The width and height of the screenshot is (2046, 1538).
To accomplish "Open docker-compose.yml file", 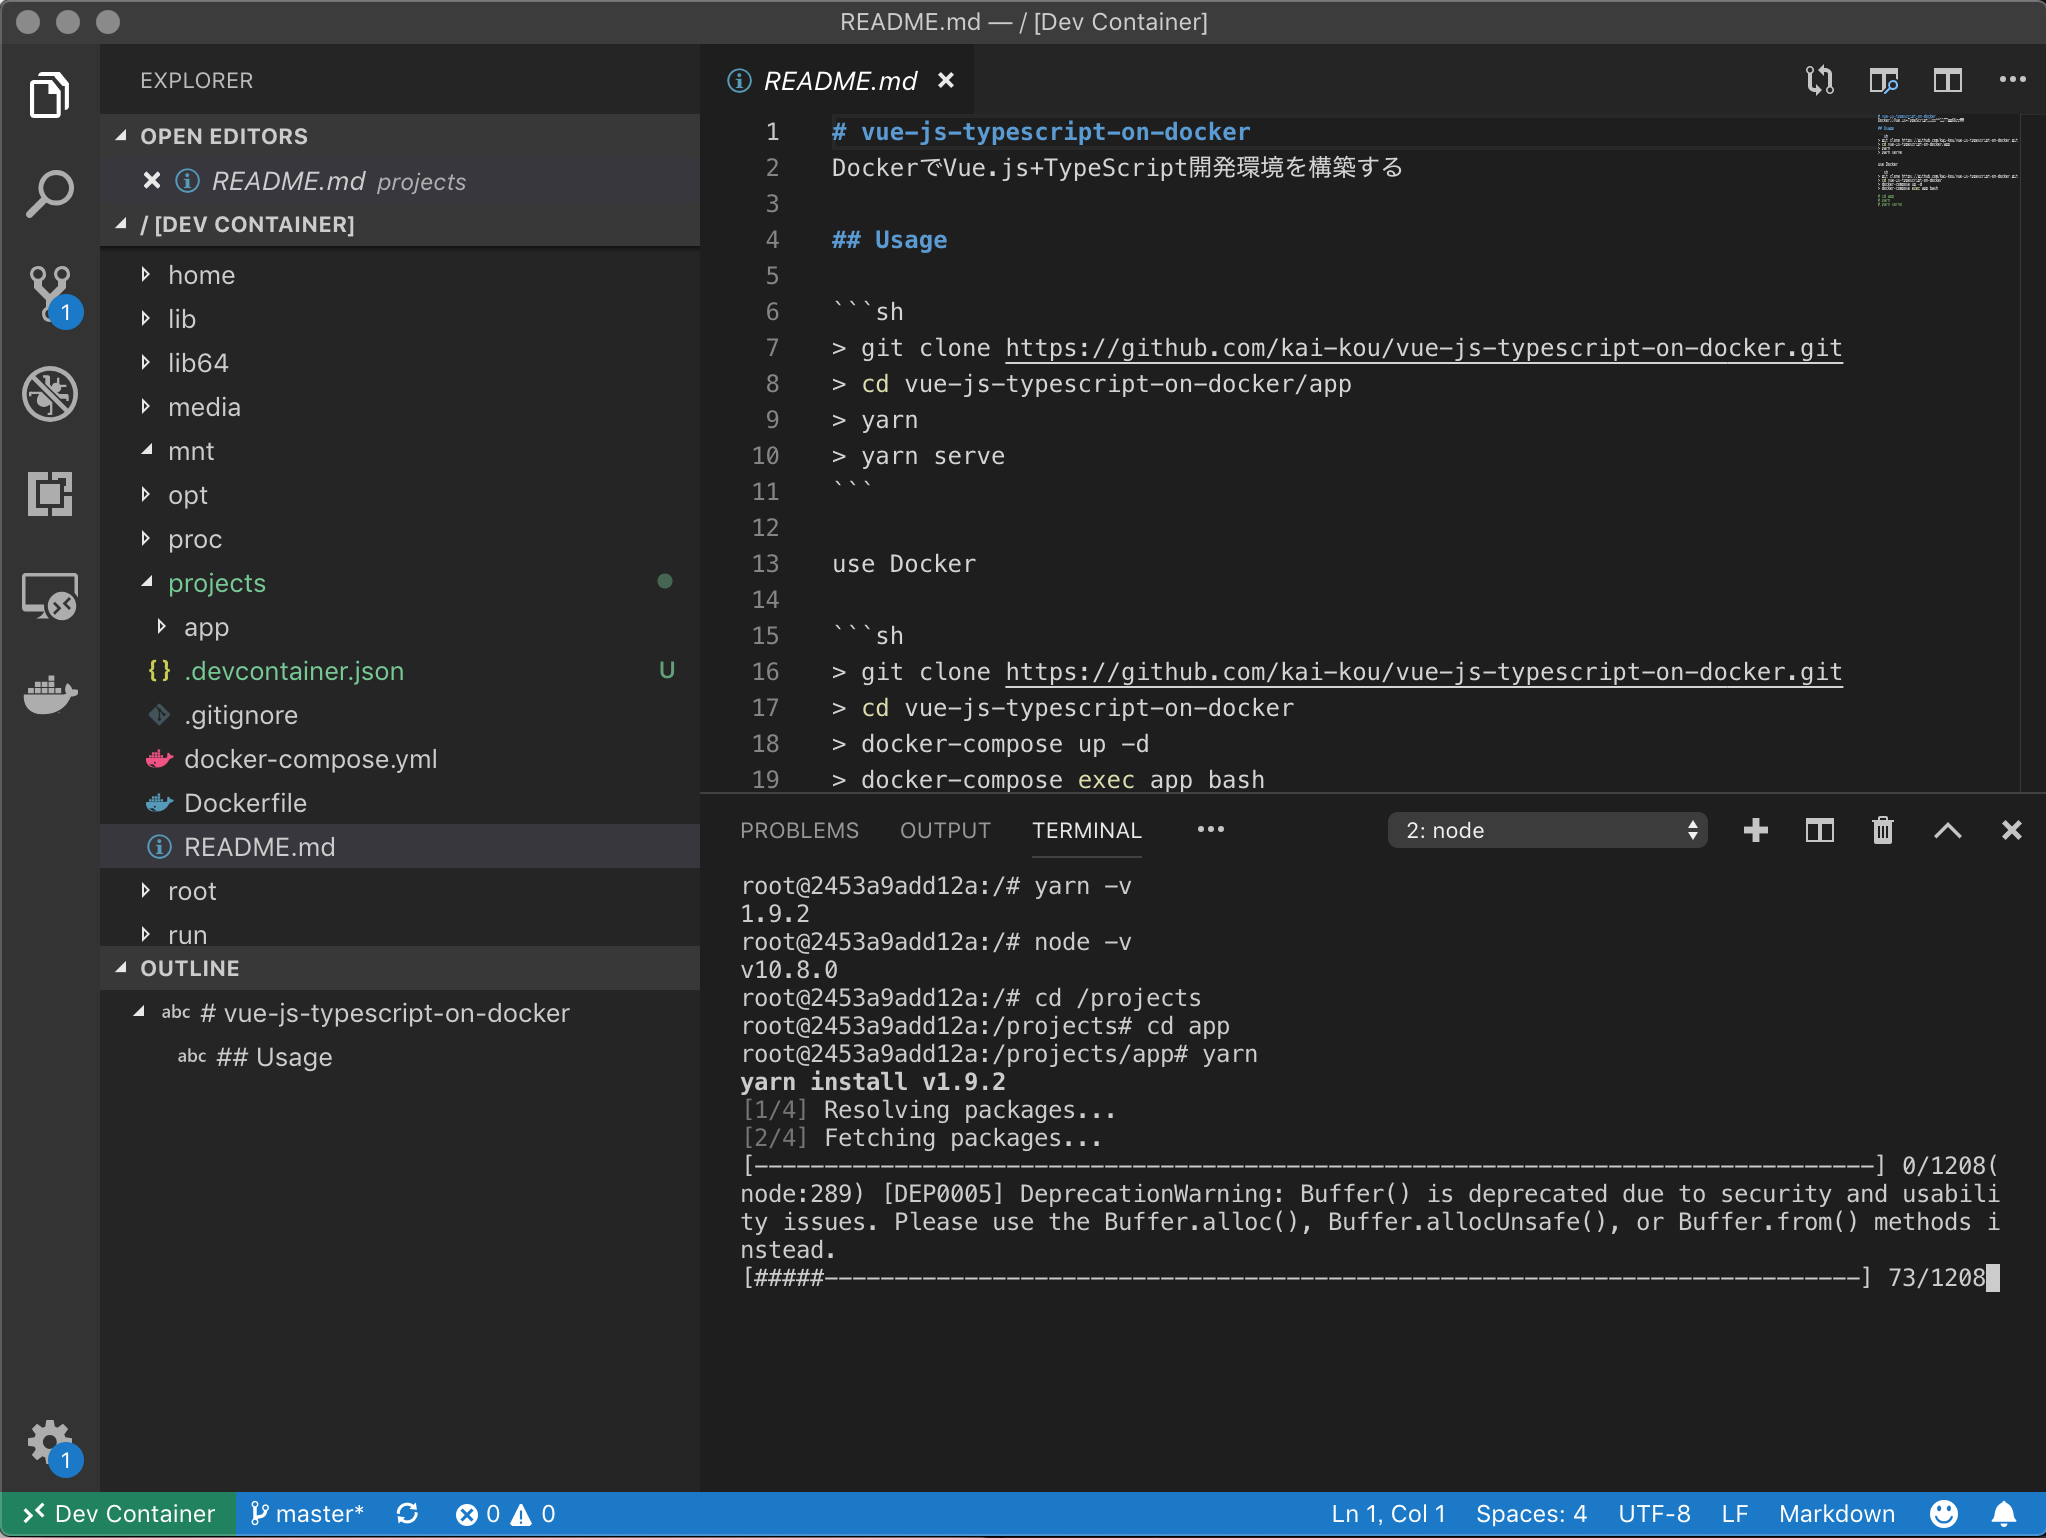I will point(400,758).
